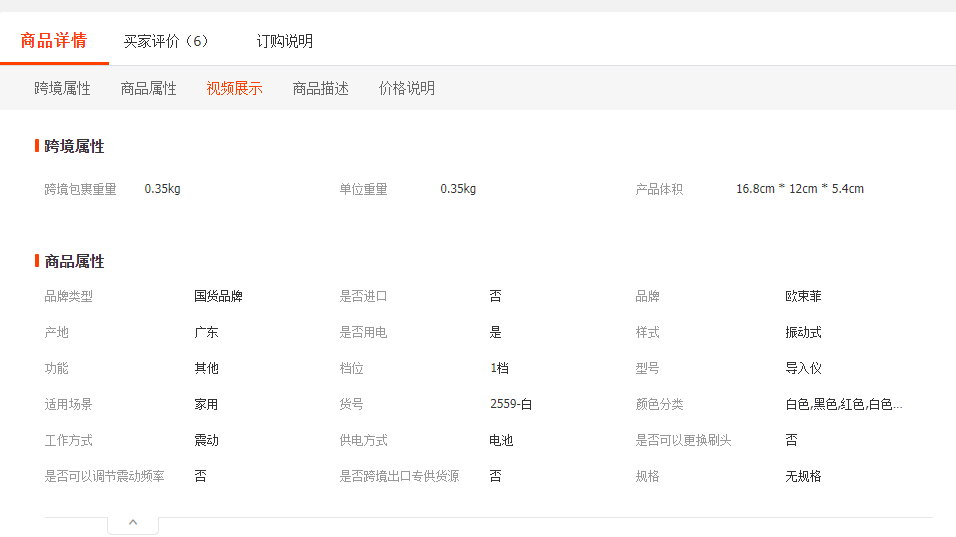The image size is (956, 537).
Task: Open the 订购说明 tab
Action: click(x=285, y=41)
